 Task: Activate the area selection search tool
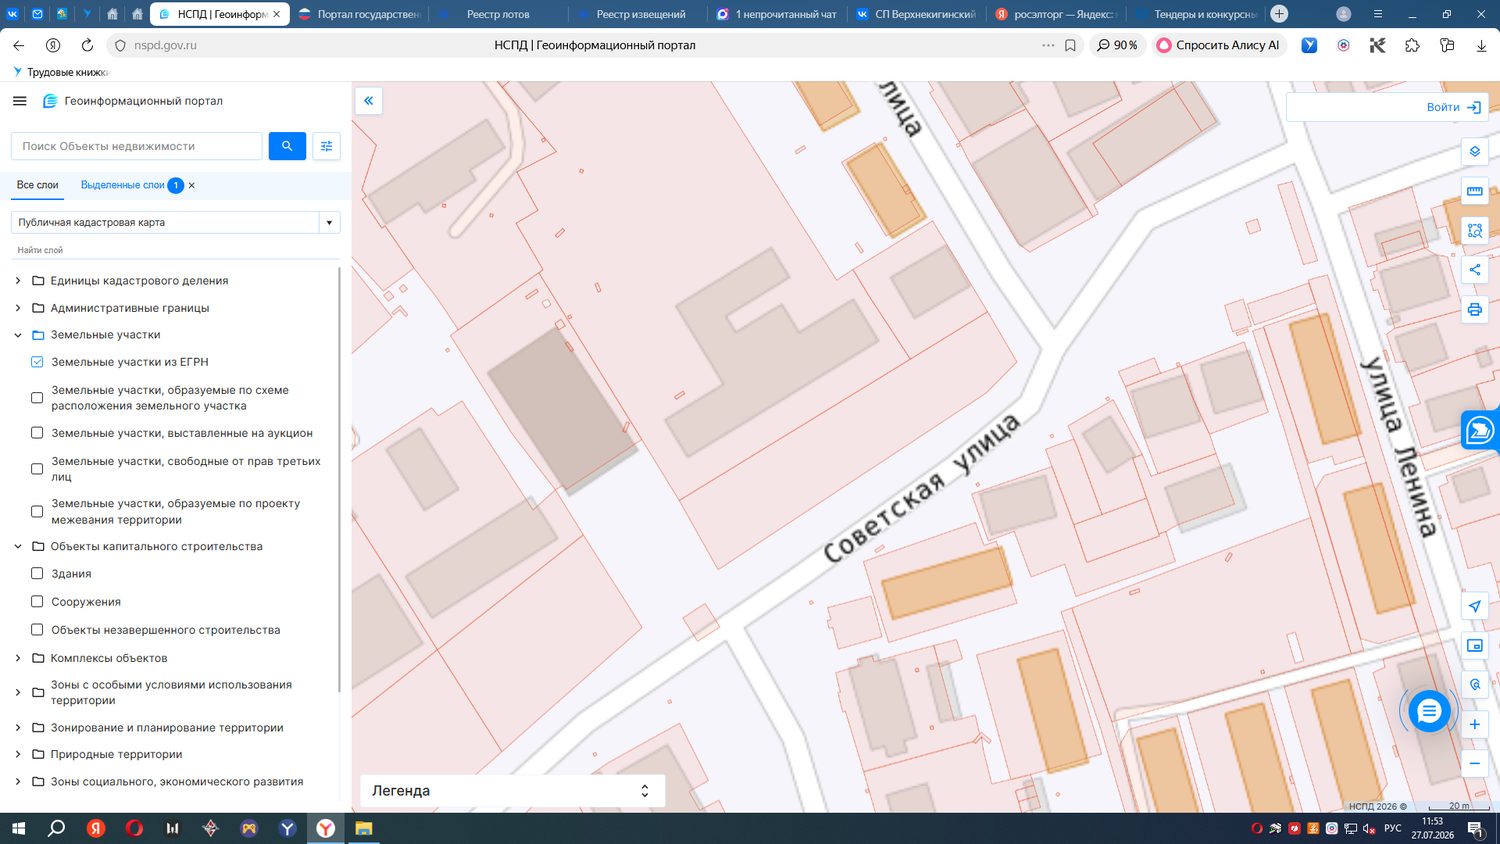(x=1474, y=230)
